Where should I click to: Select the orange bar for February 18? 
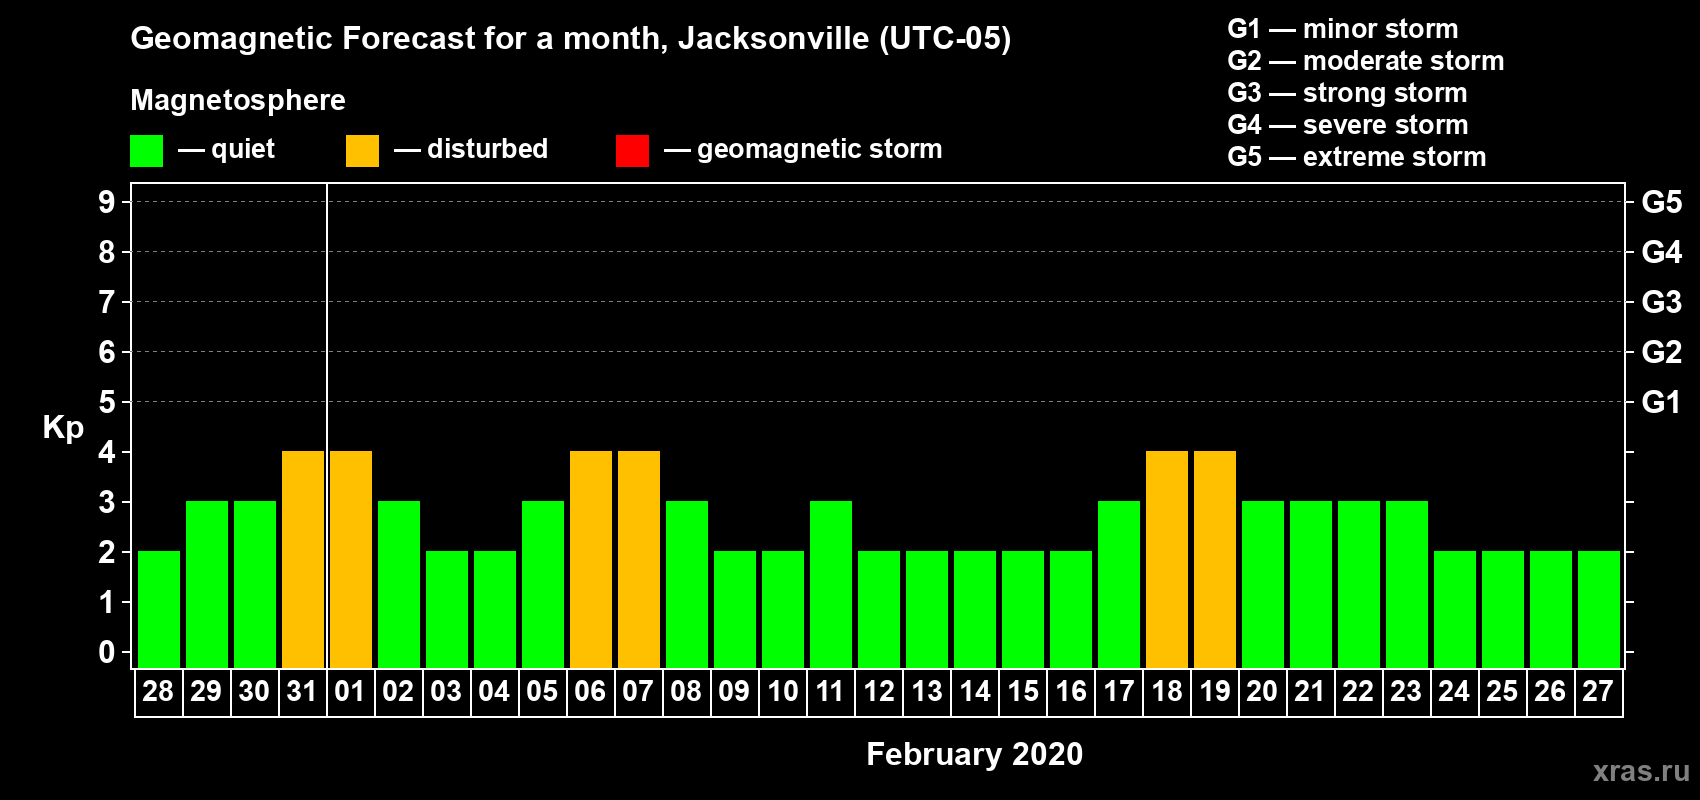(x=1167, y=559)
